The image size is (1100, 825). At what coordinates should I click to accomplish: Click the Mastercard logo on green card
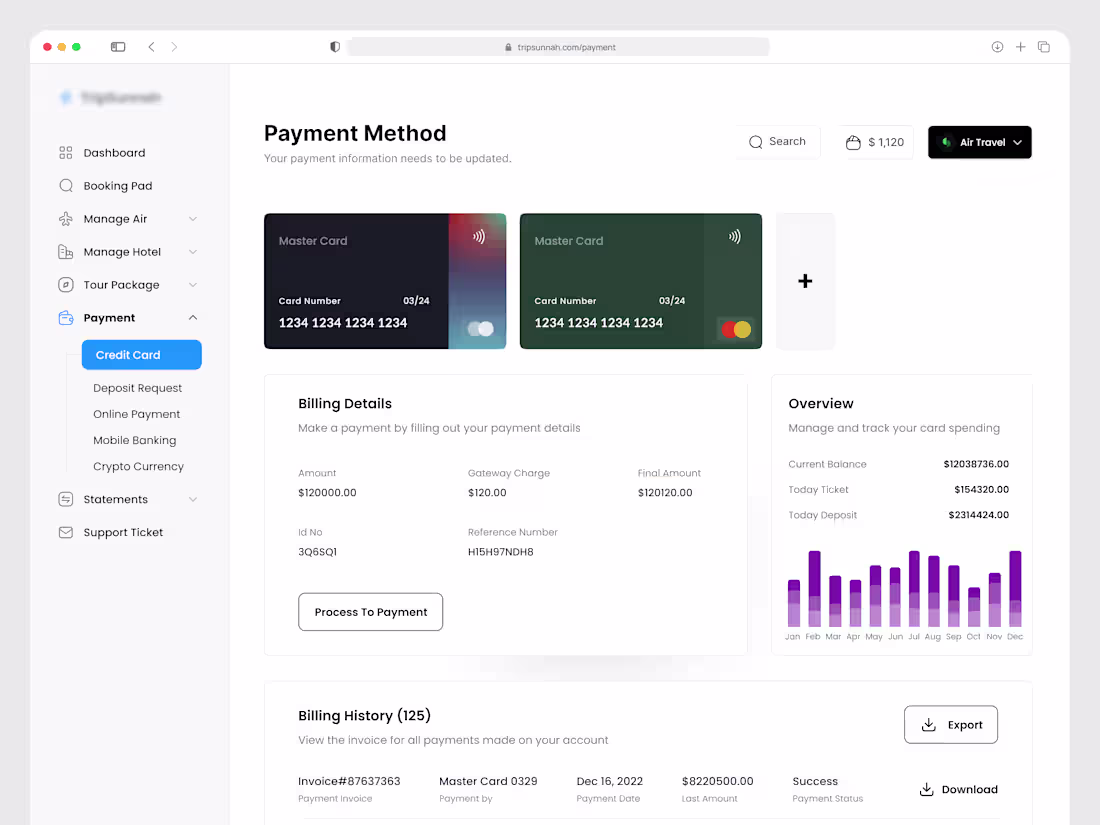click(x=736, y=329)
